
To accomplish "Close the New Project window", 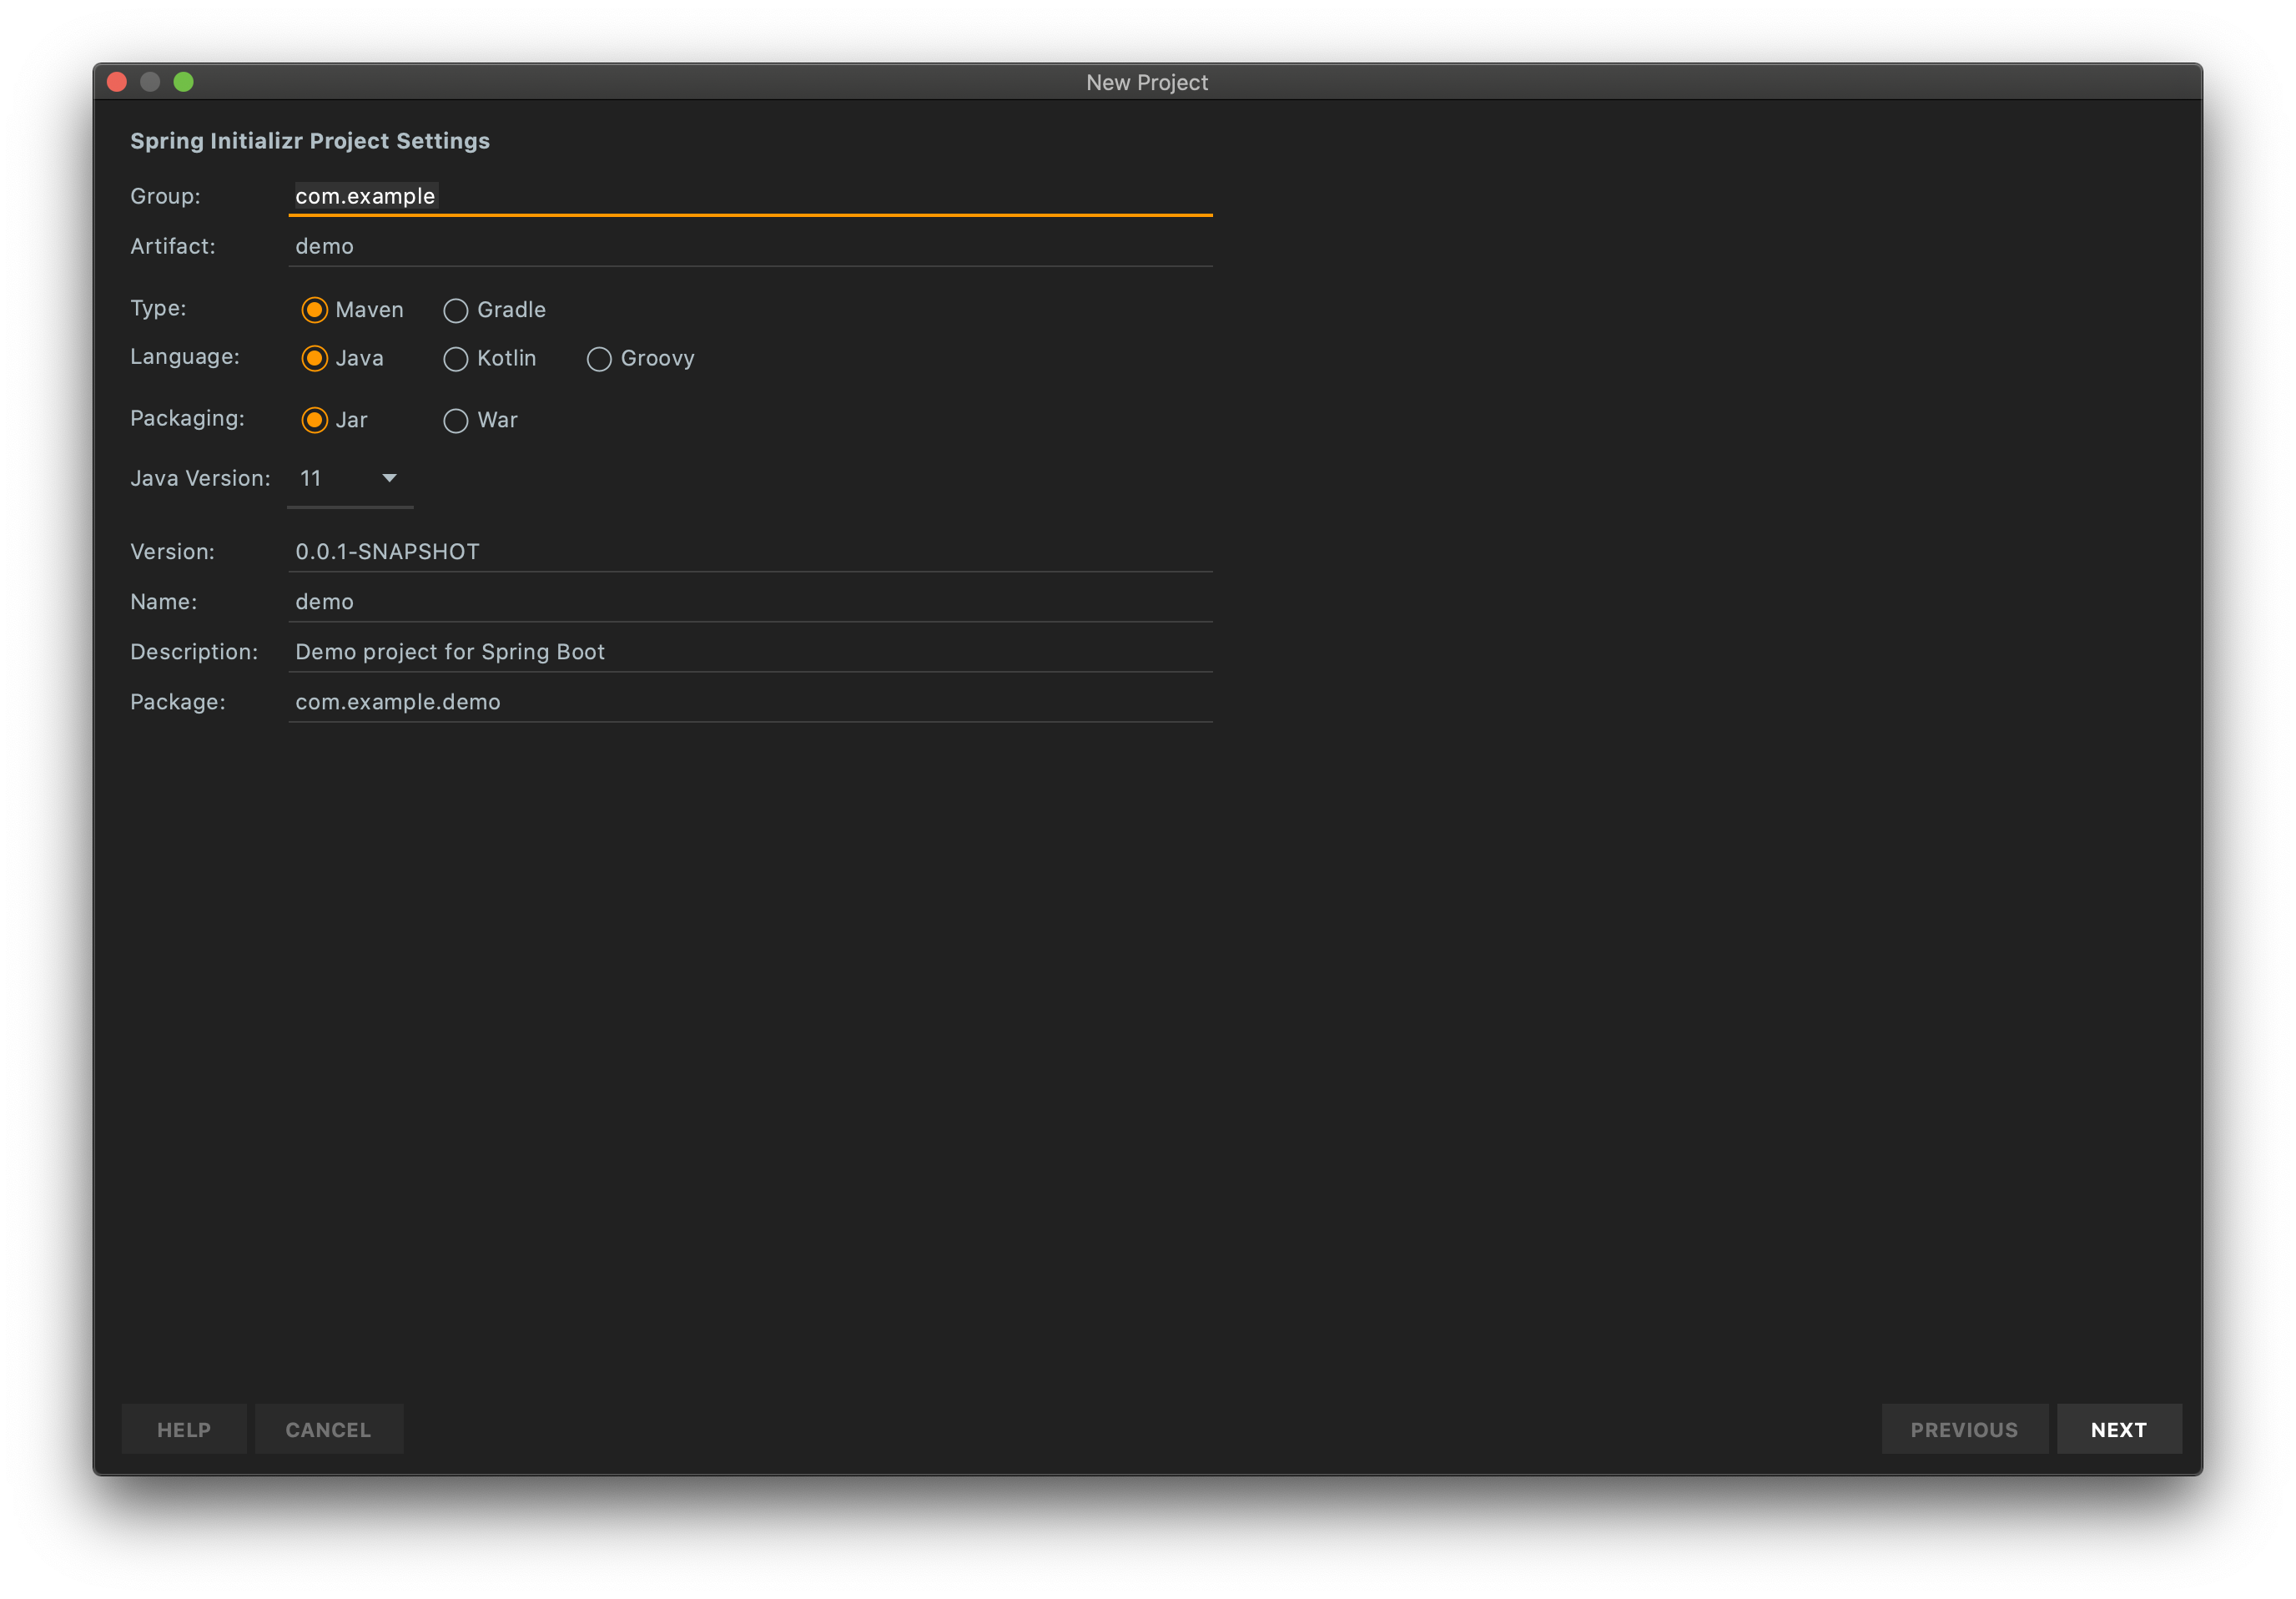I will tap(117, 82).
